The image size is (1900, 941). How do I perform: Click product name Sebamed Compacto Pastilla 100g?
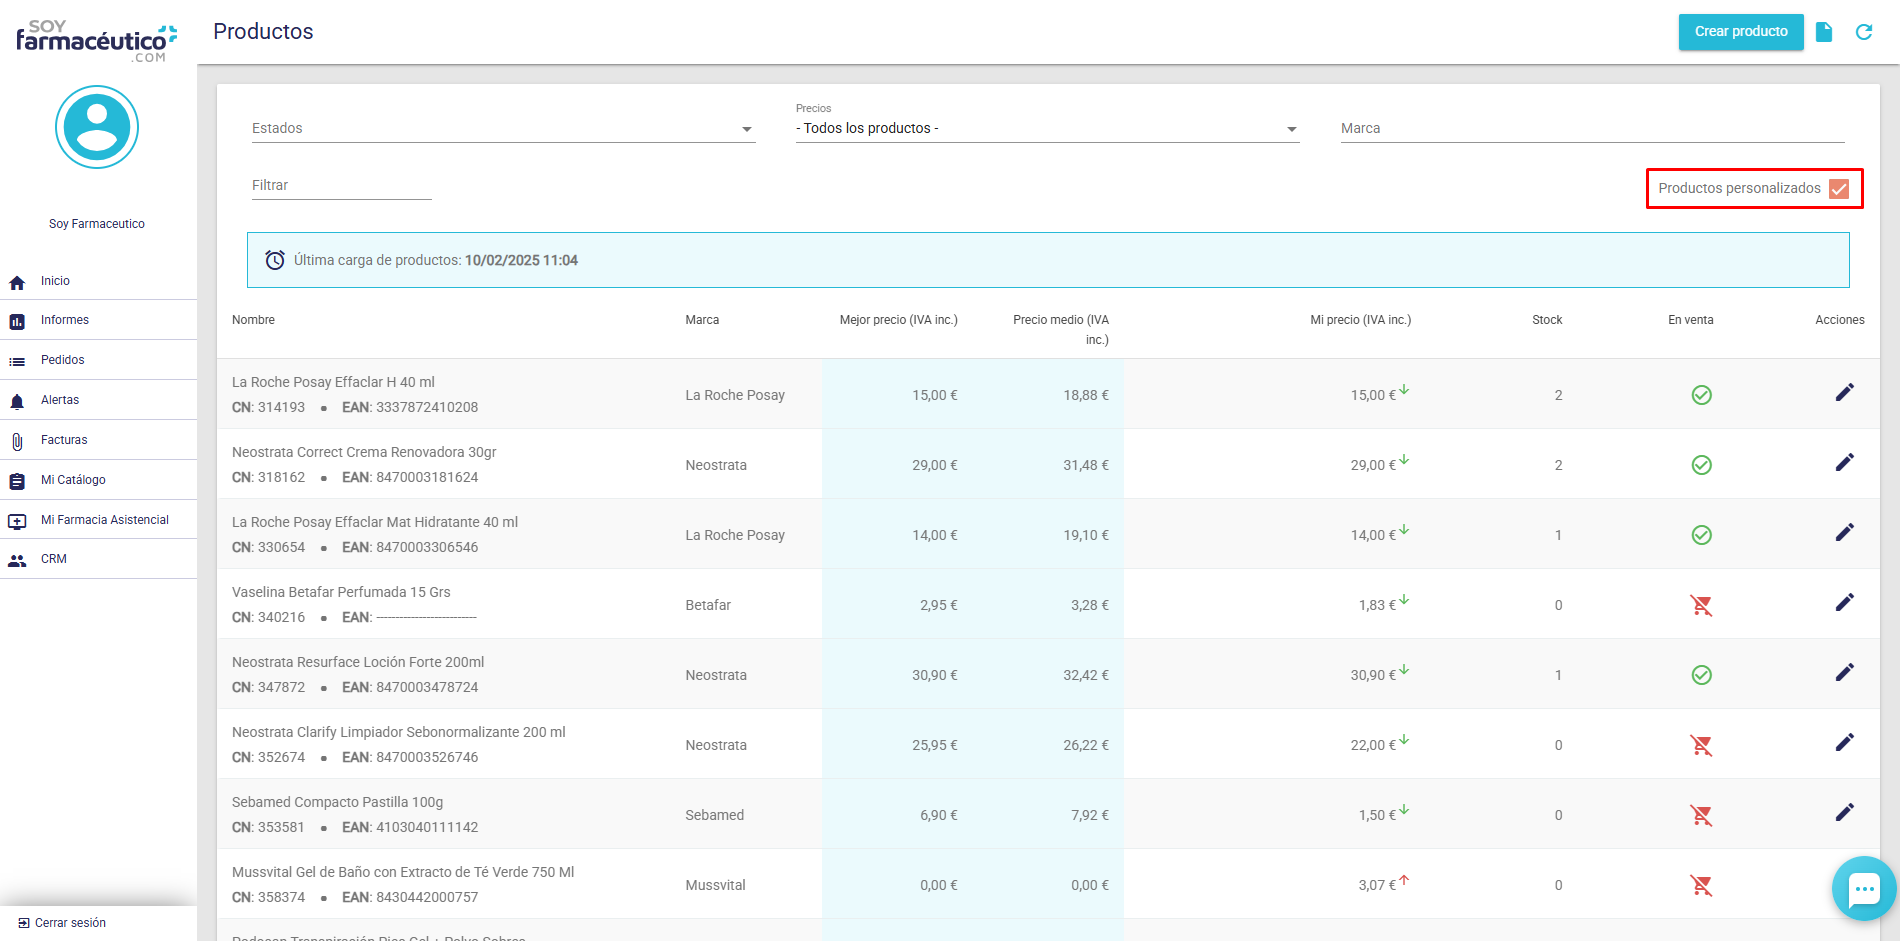click(337, 802)
